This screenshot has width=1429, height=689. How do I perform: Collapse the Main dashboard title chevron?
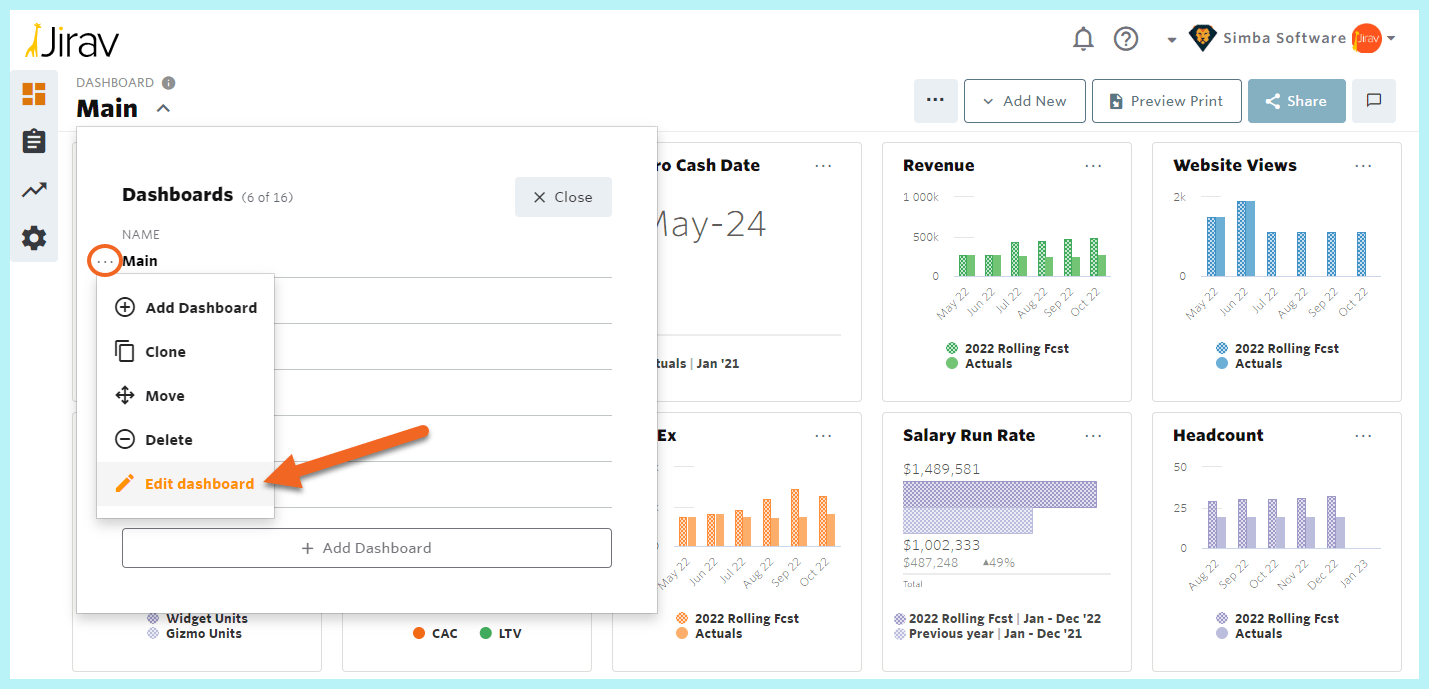coord(160,108)
